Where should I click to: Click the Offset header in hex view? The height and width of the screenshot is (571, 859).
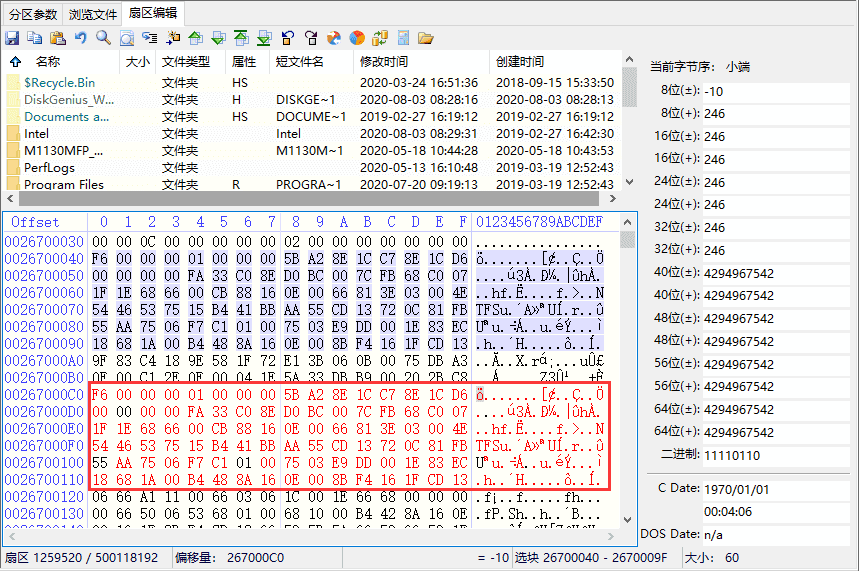tap(35, 222)
